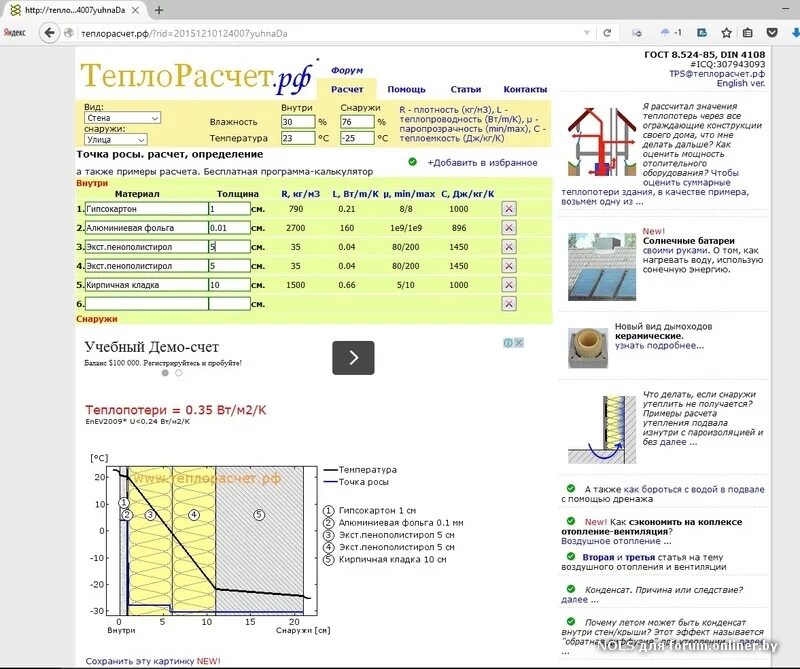
Task: Open the Контакты tab
Action: click(525, 89)
